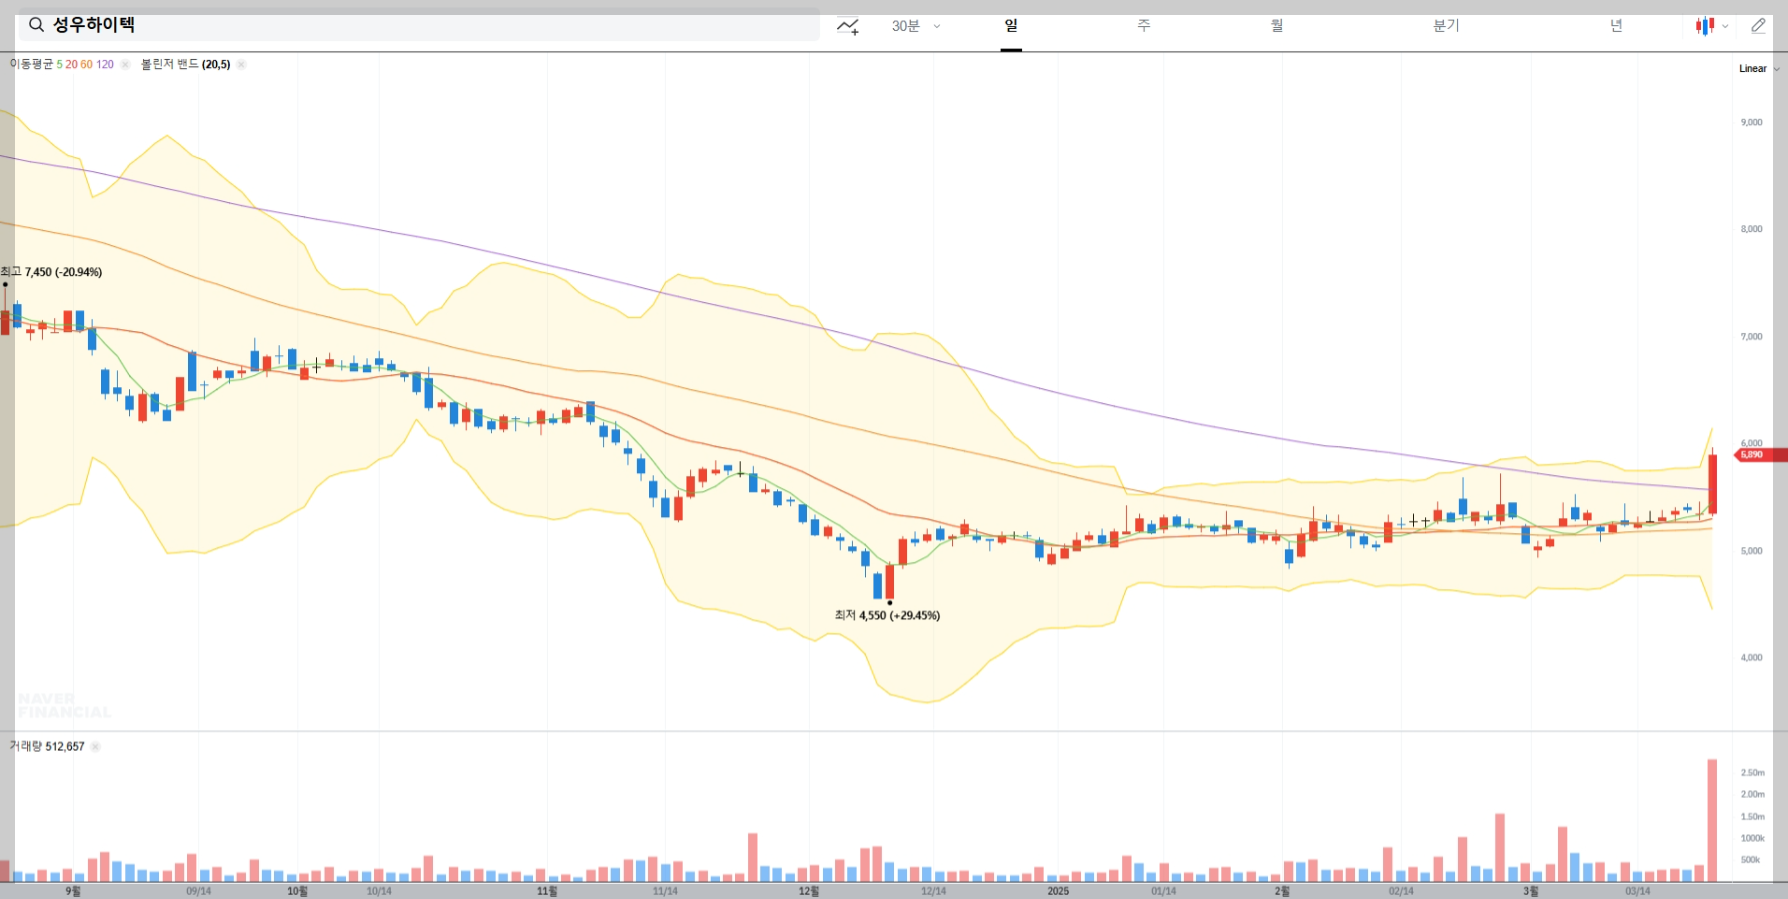Click the 9,000 price axis label
Viewport: 1788px width, 899px height.
pyautogui.click(x=1751, y=122)
